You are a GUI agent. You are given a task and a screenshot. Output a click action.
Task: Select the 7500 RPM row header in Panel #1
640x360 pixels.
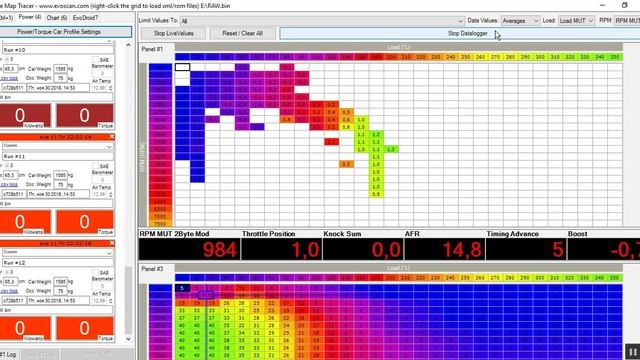pos(160,224)
